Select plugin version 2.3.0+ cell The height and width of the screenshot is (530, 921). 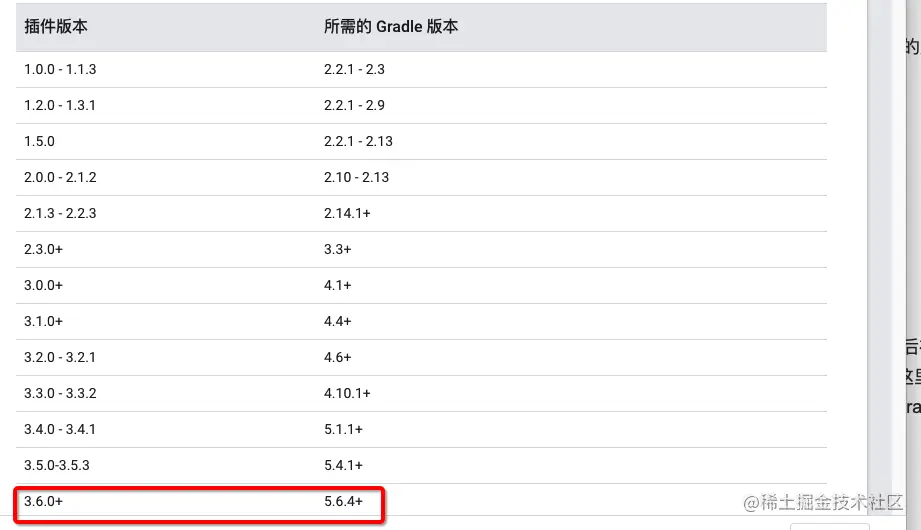click(x=43, y=249)
